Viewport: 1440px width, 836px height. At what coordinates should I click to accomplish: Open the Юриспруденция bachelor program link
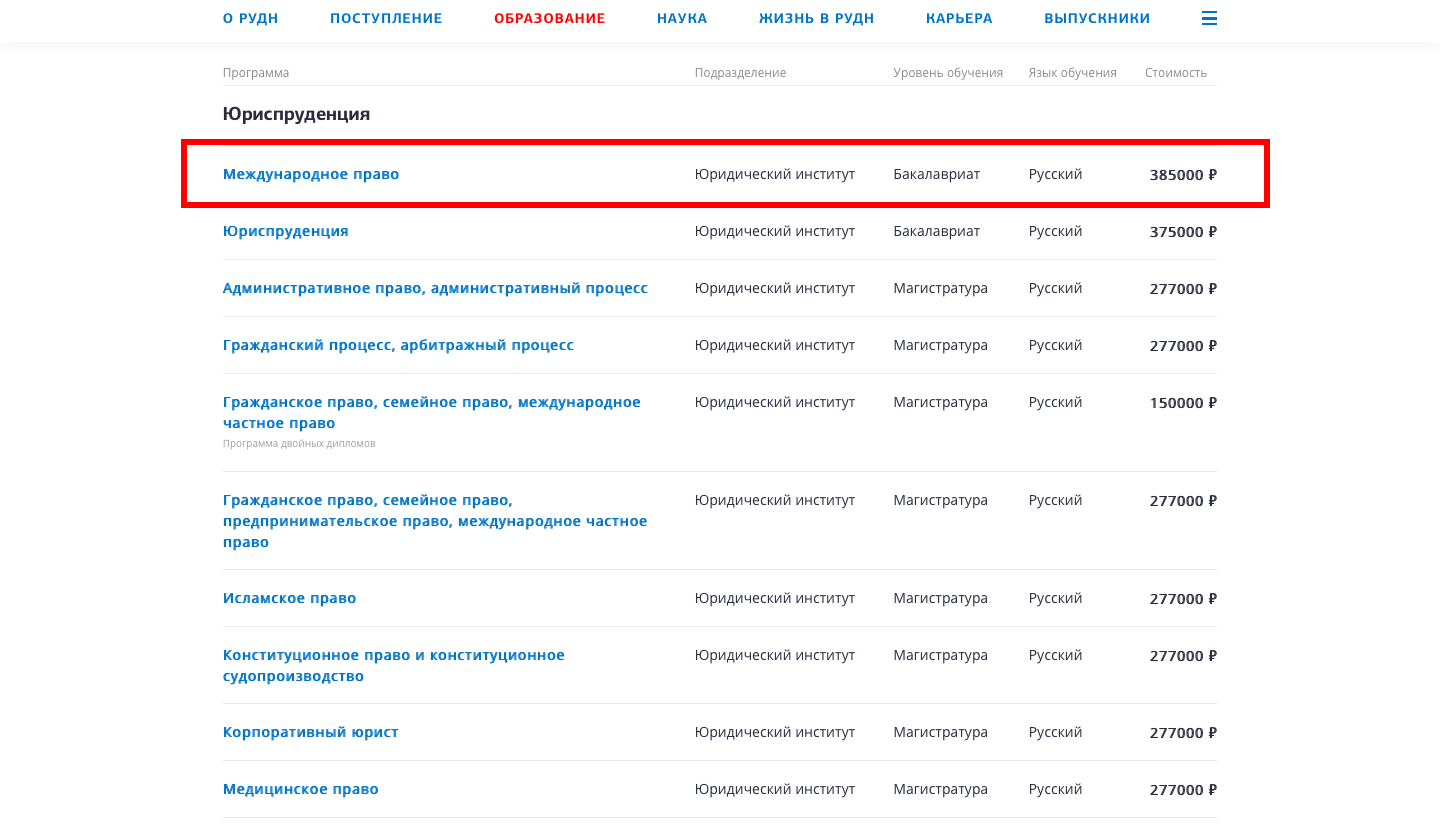[285, 231]
